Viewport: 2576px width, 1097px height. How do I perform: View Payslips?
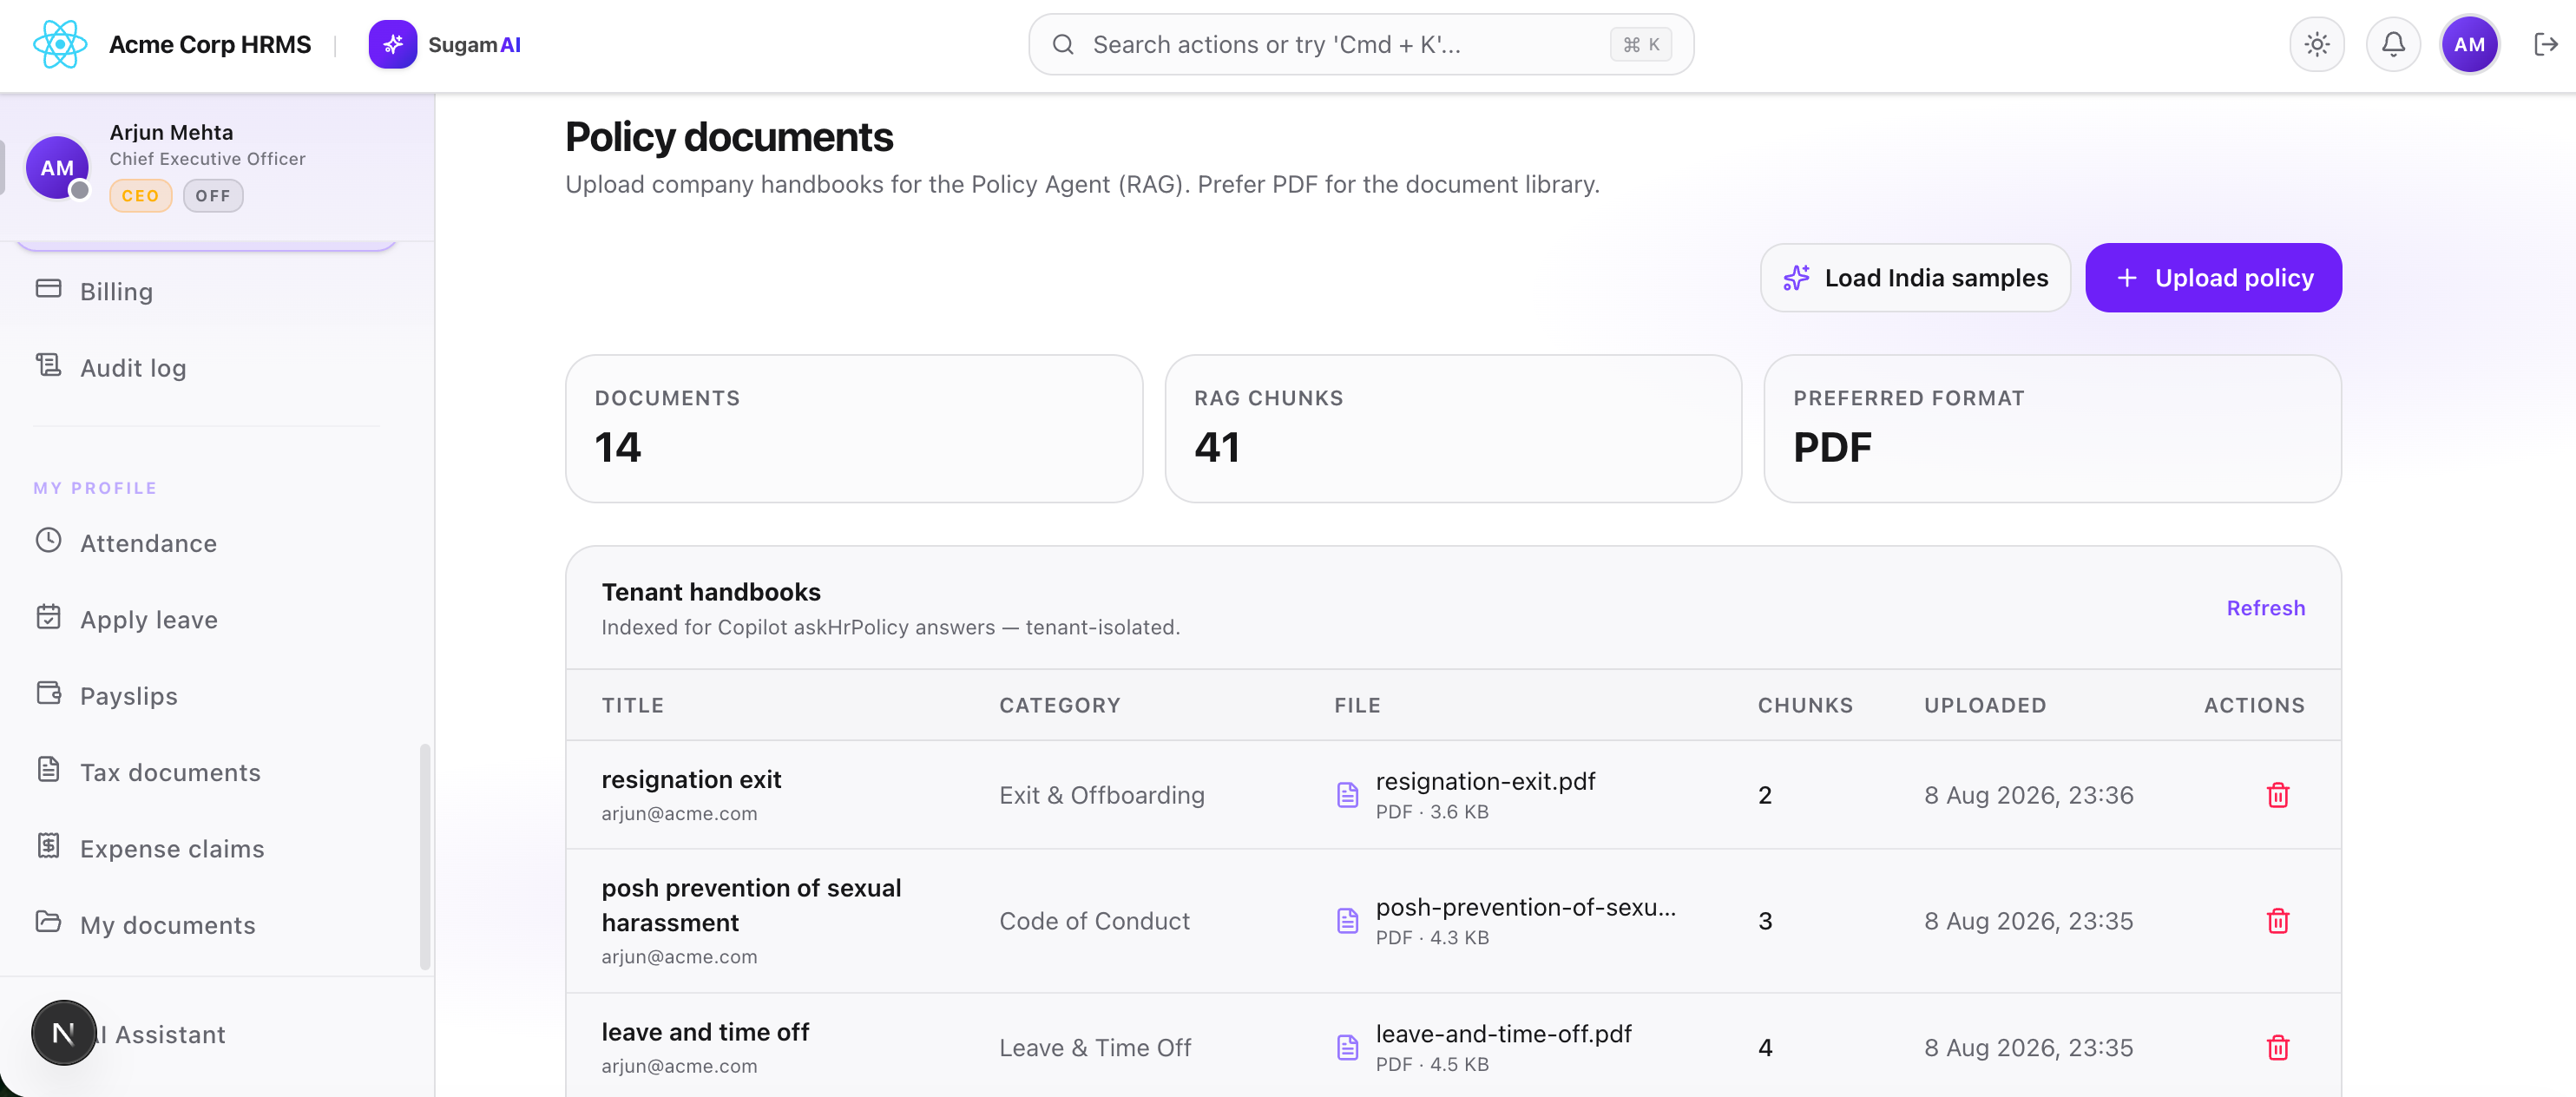[x=205, y=695]
